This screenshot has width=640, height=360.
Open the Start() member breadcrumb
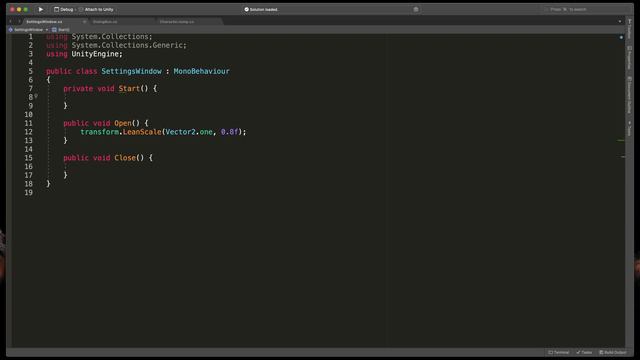[x=61, y=30]
